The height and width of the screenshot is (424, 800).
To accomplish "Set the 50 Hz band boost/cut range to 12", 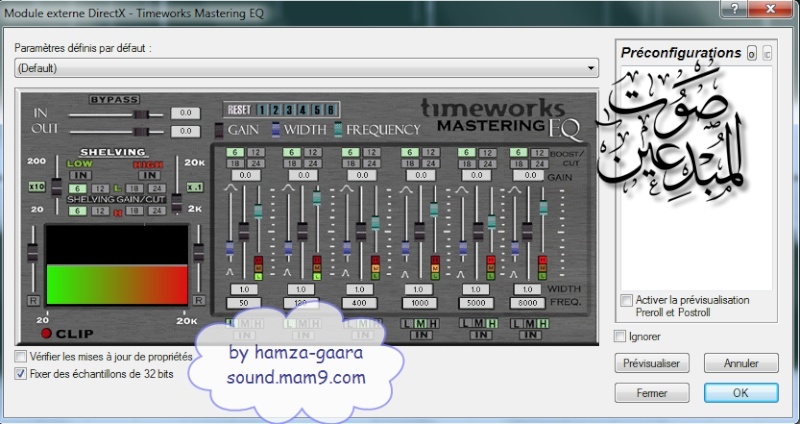I will click(255, 152).
